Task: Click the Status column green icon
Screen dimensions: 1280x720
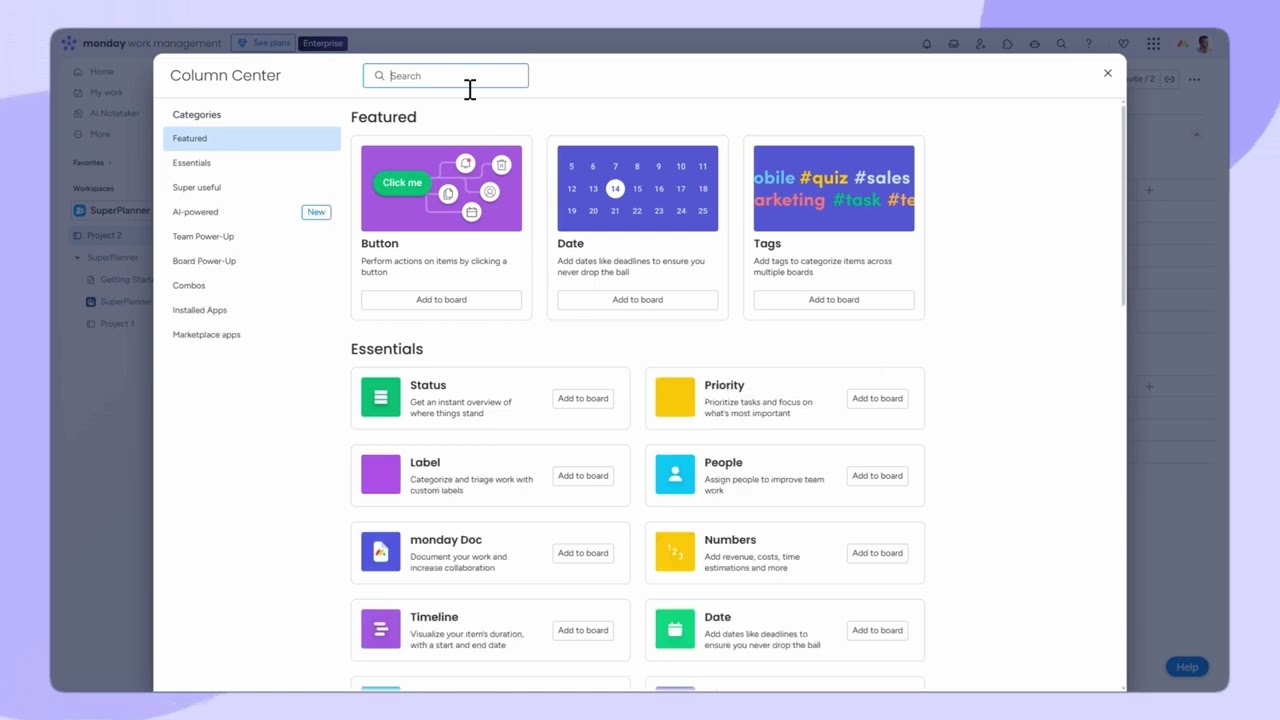Action: [380, 397]
